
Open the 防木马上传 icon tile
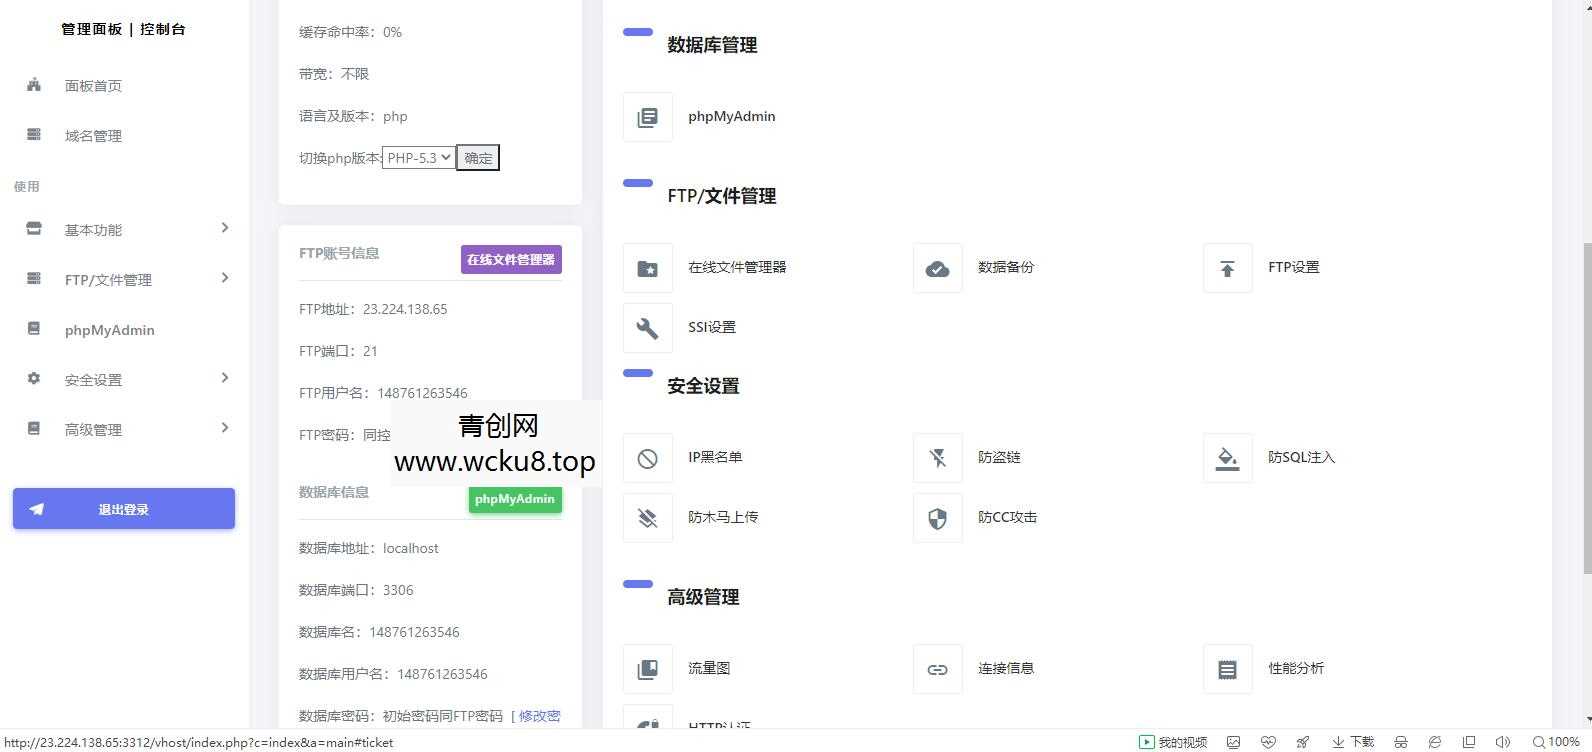(x=648, y=518)
